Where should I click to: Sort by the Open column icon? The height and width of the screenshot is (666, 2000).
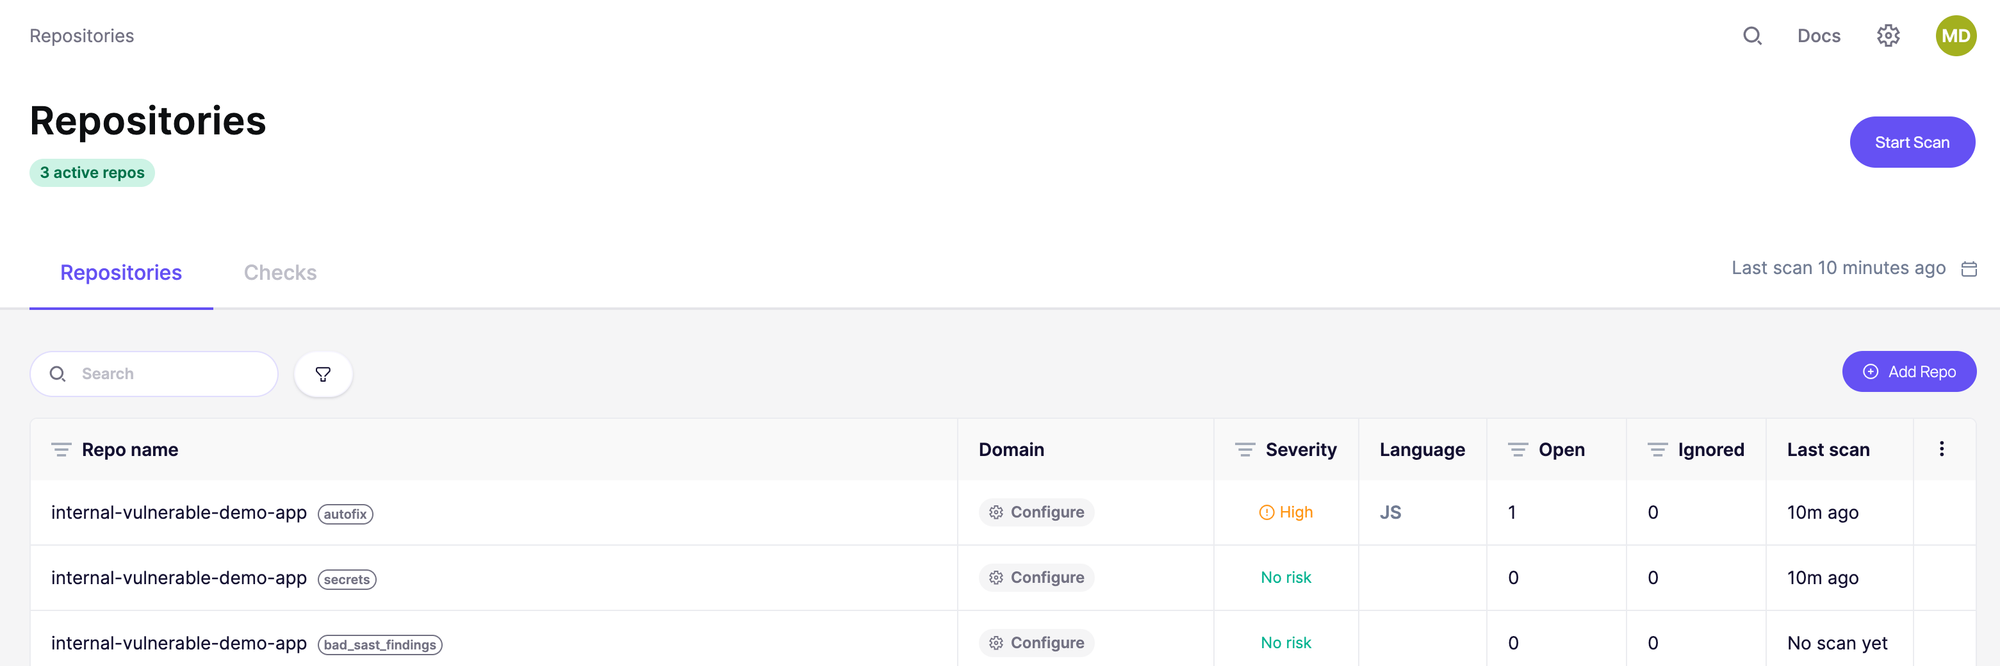click(x=1518, y=450)
